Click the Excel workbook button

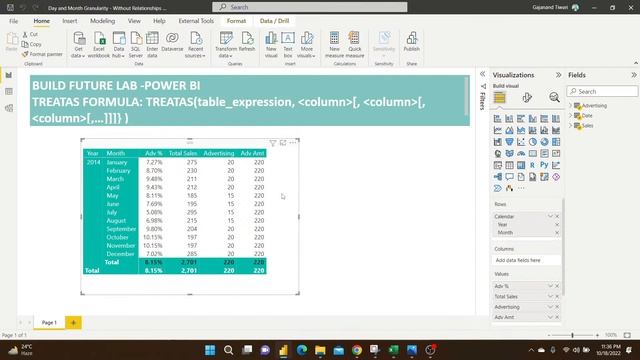[99, 45]
